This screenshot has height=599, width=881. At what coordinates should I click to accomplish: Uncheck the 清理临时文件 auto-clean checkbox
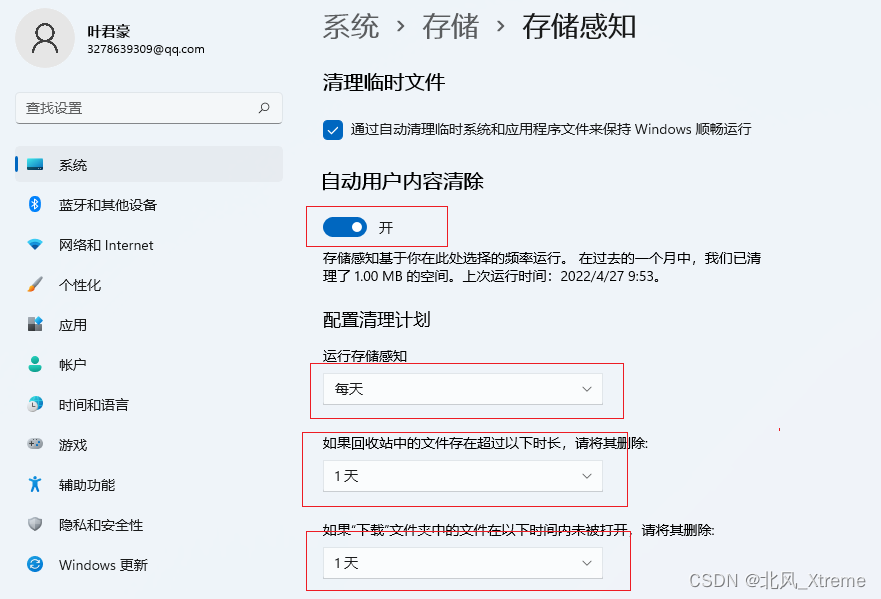pos(333,130)
